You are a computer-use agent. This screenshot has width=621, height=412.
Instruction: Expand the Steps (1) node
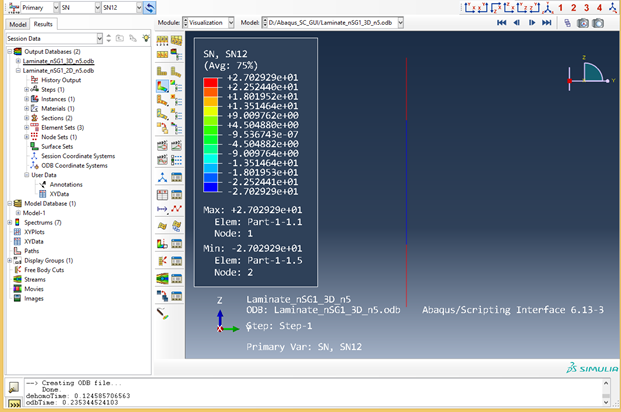[x=26, y=90]
